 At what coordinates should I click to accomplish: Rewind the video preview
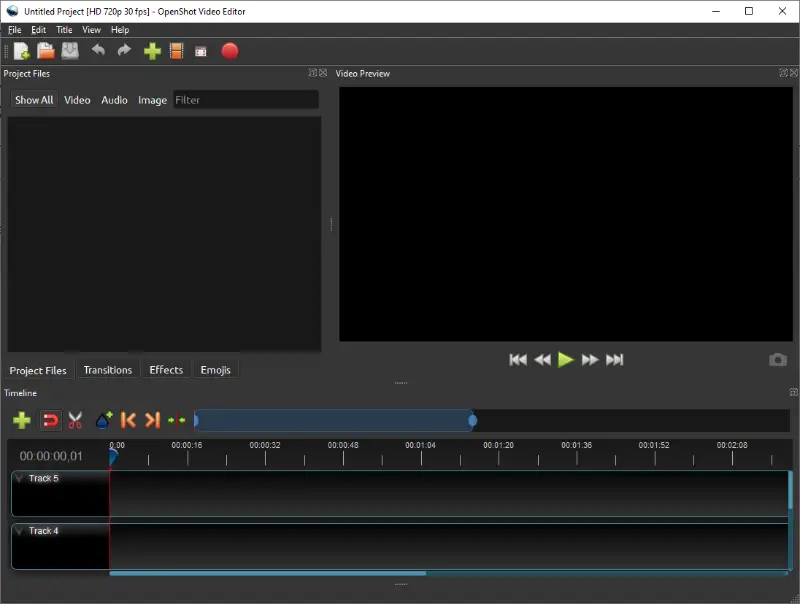point(542,360)
